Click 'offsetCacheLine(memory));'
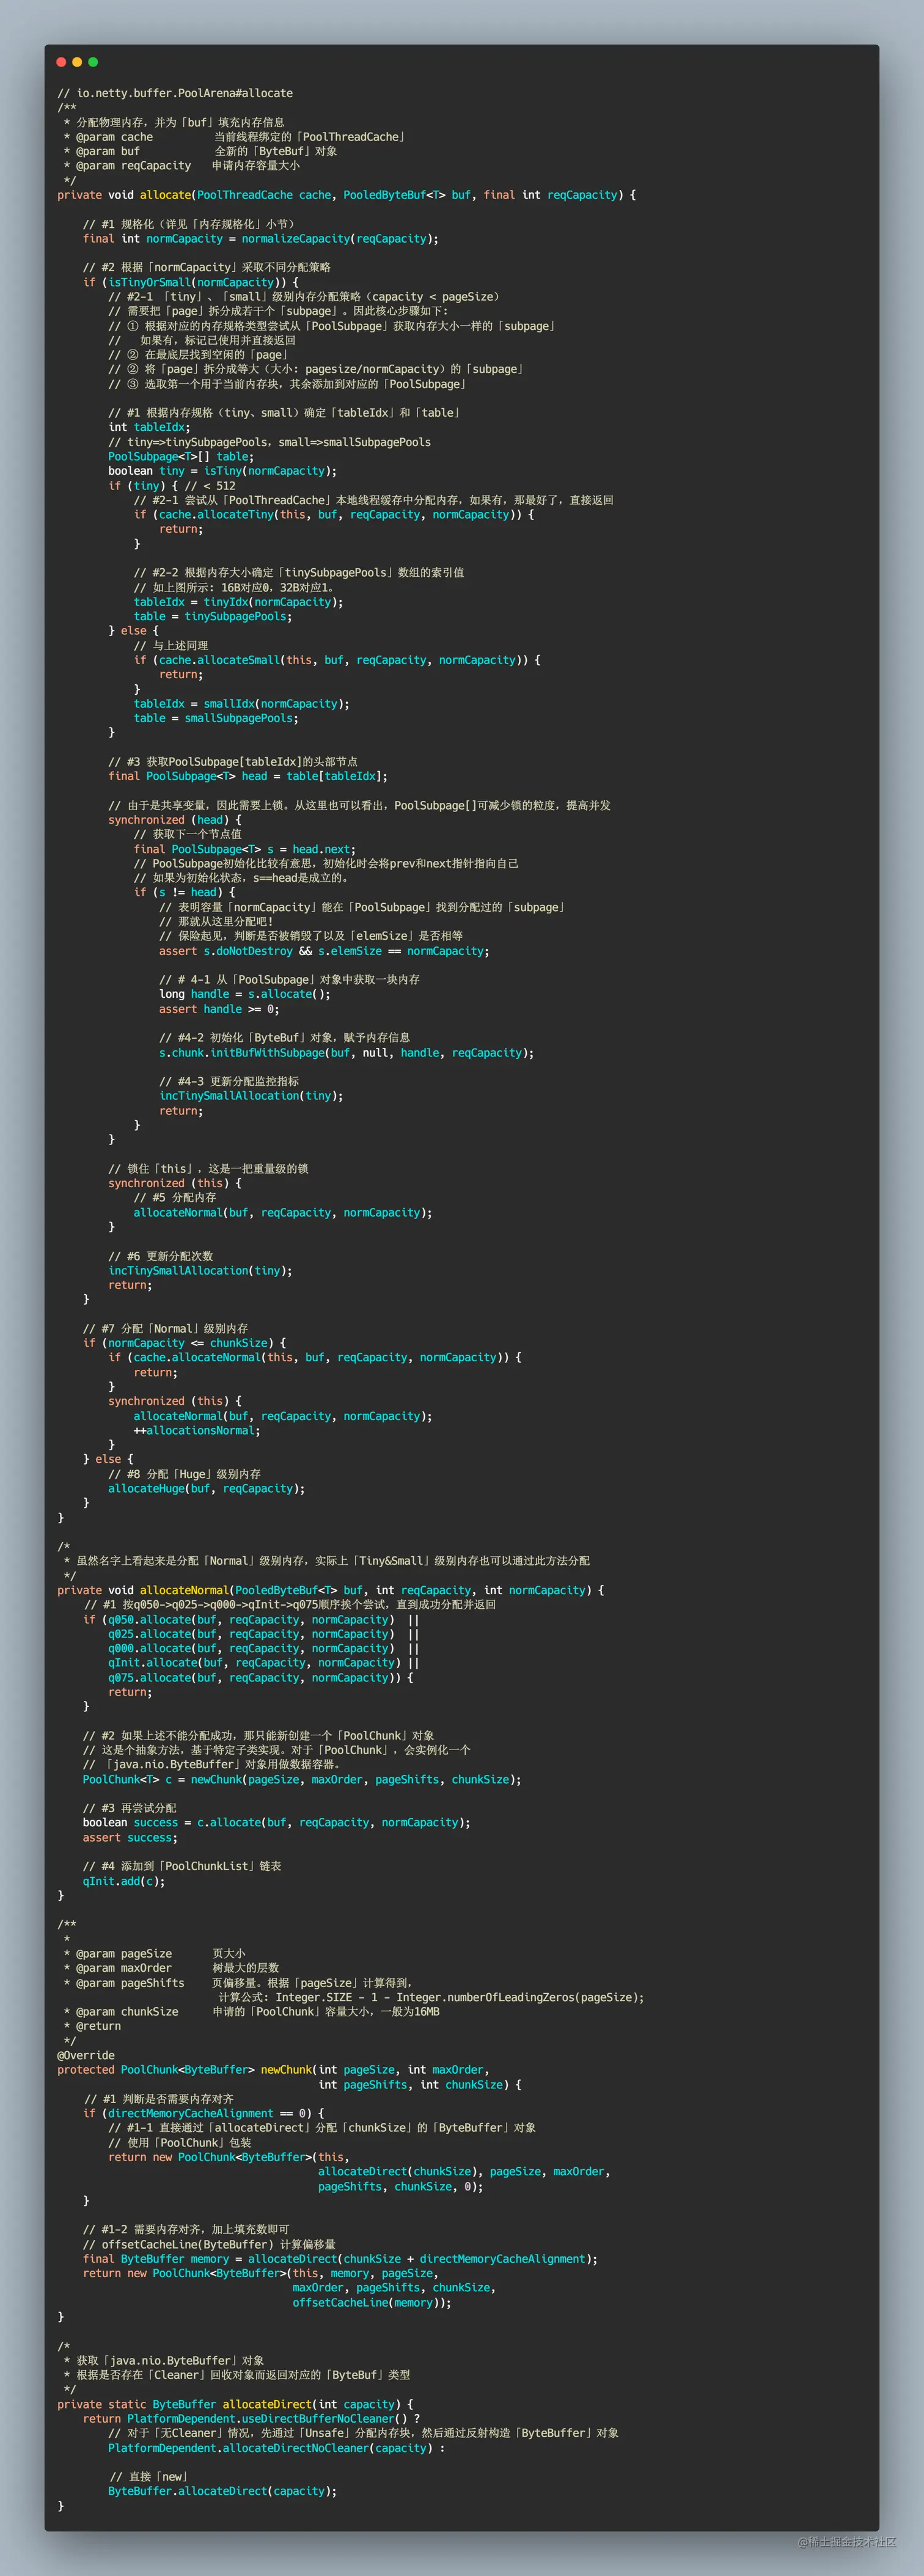 click(x=371, y=2302)
